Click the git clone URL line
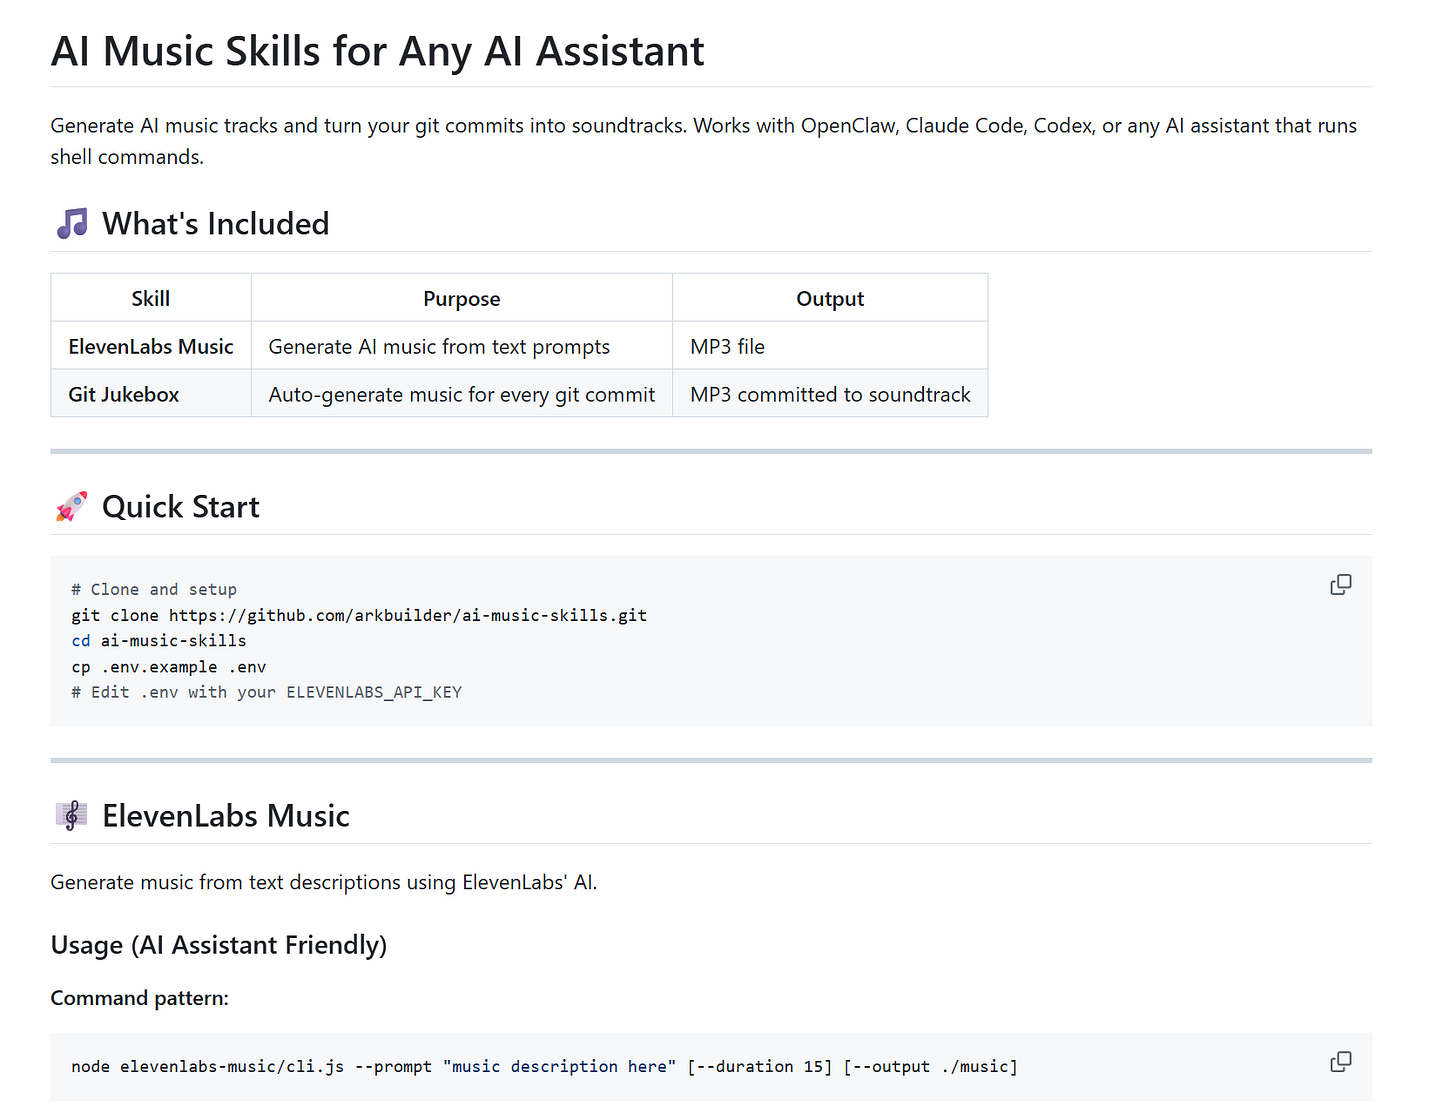Image resolution: width=1456 pixels, height=1115 pixels. 359,615
